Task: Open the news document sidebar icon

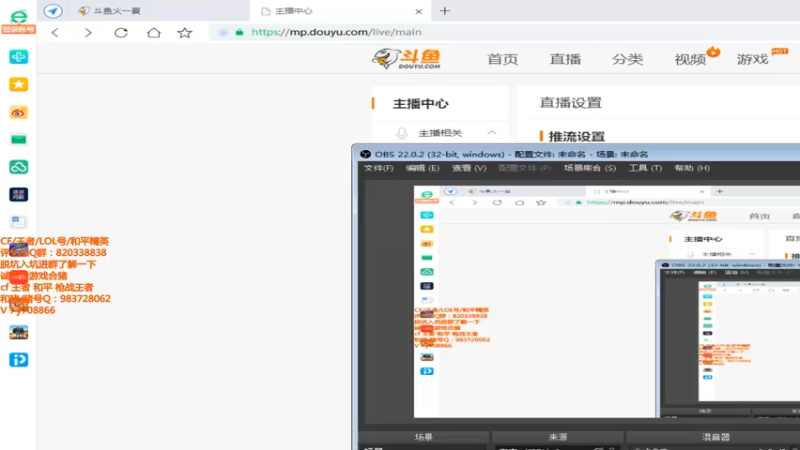Action: pos(18,222)
